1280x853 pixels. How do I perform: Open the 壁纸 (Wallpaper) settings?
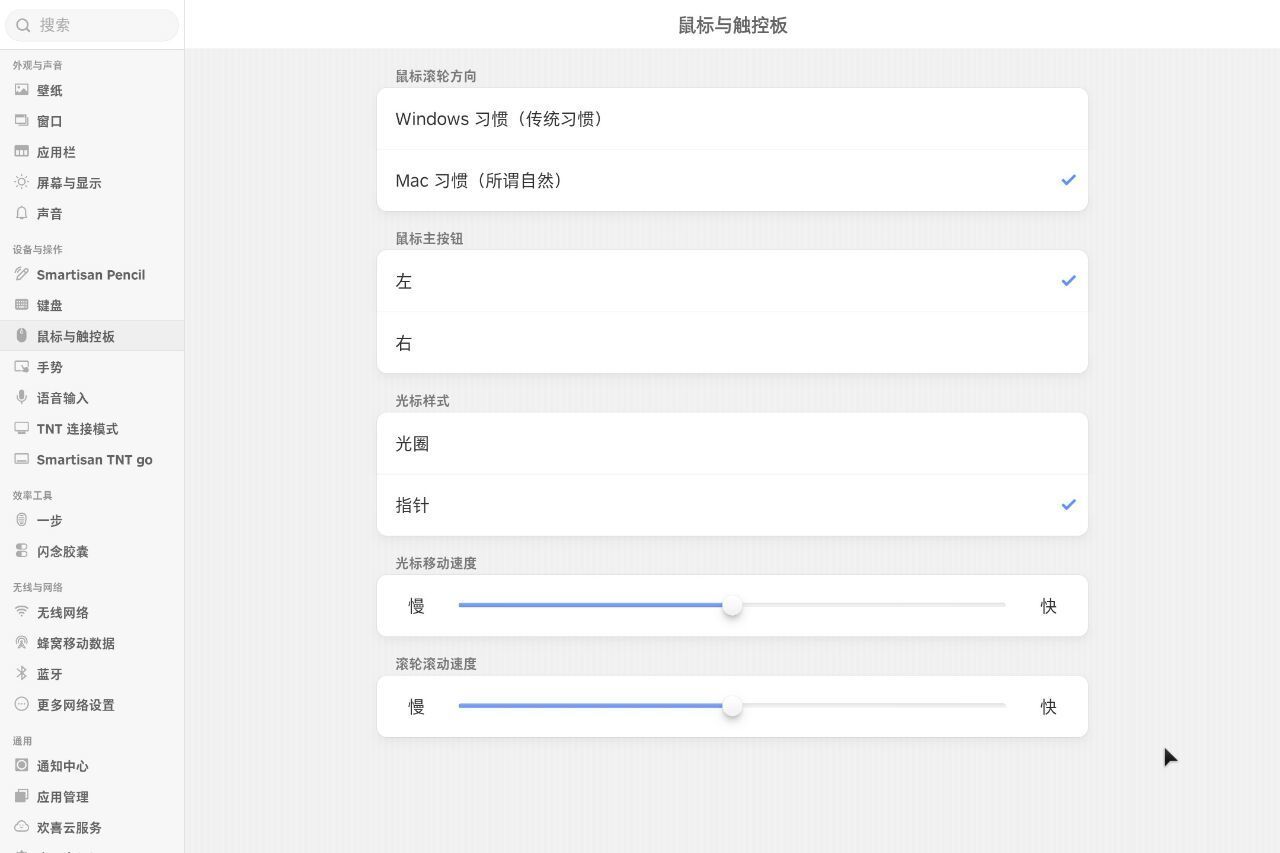pos(48,90)
